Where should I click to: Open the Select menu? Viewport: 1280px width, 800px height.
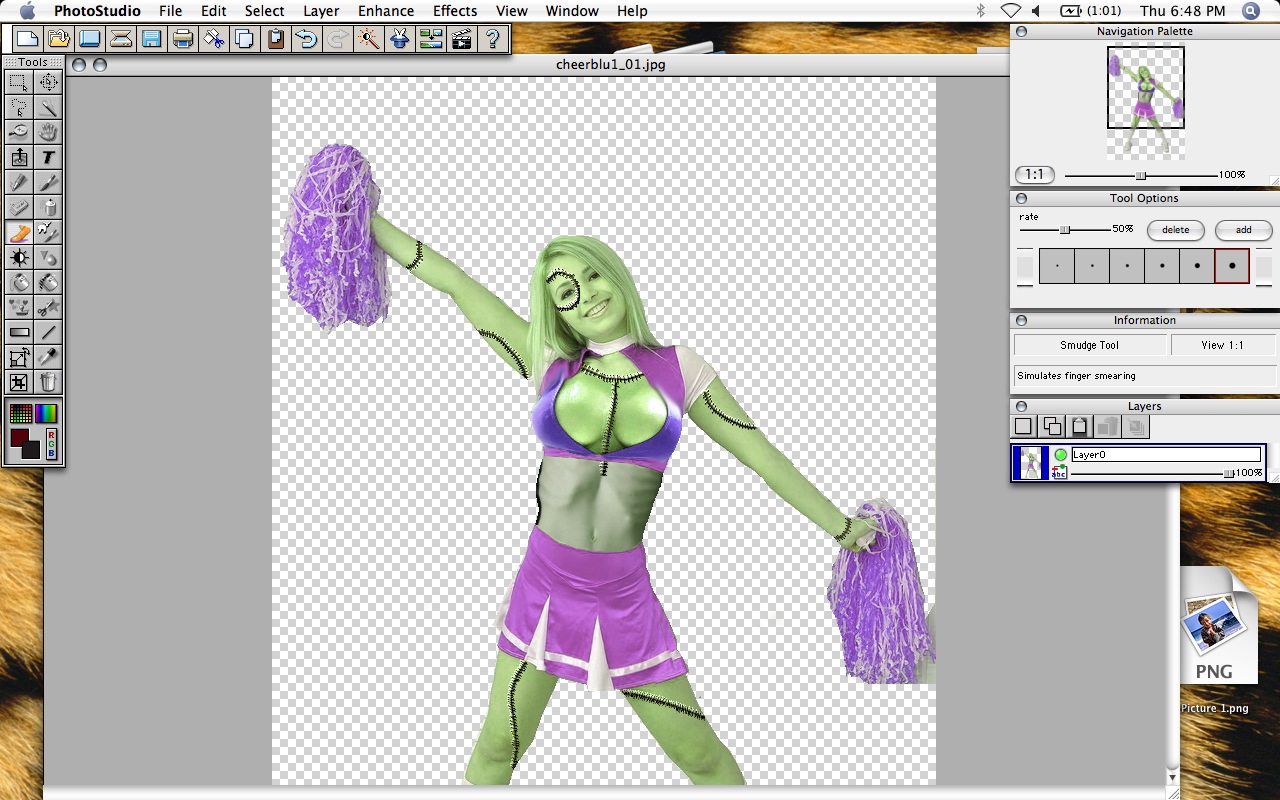[x=265, y=11]
